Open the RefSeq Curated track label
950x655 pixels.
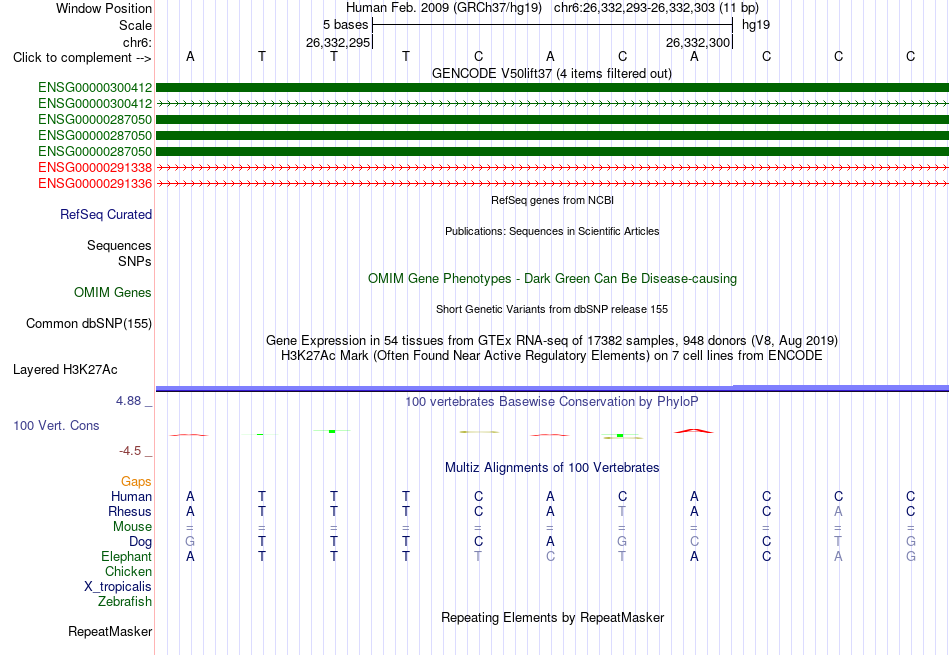[106, 214]
